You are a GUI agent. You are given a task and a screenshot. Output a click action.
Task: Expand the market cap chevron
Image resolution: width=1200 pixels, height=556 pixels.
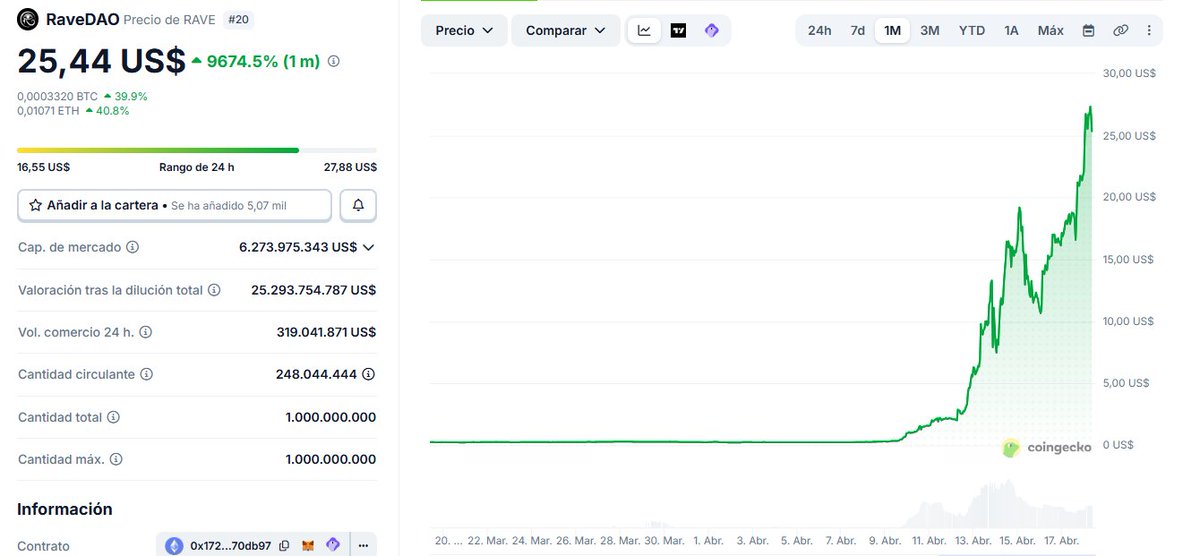click(369, 247)
